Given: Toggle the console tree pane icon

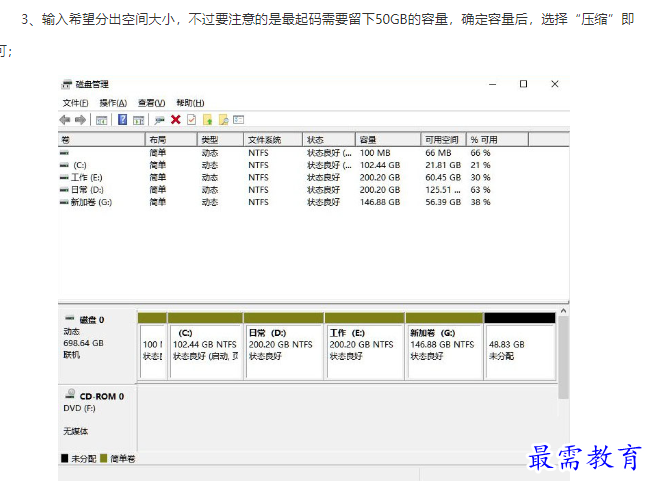Looking at the screenshot, I should pos(102,120).
